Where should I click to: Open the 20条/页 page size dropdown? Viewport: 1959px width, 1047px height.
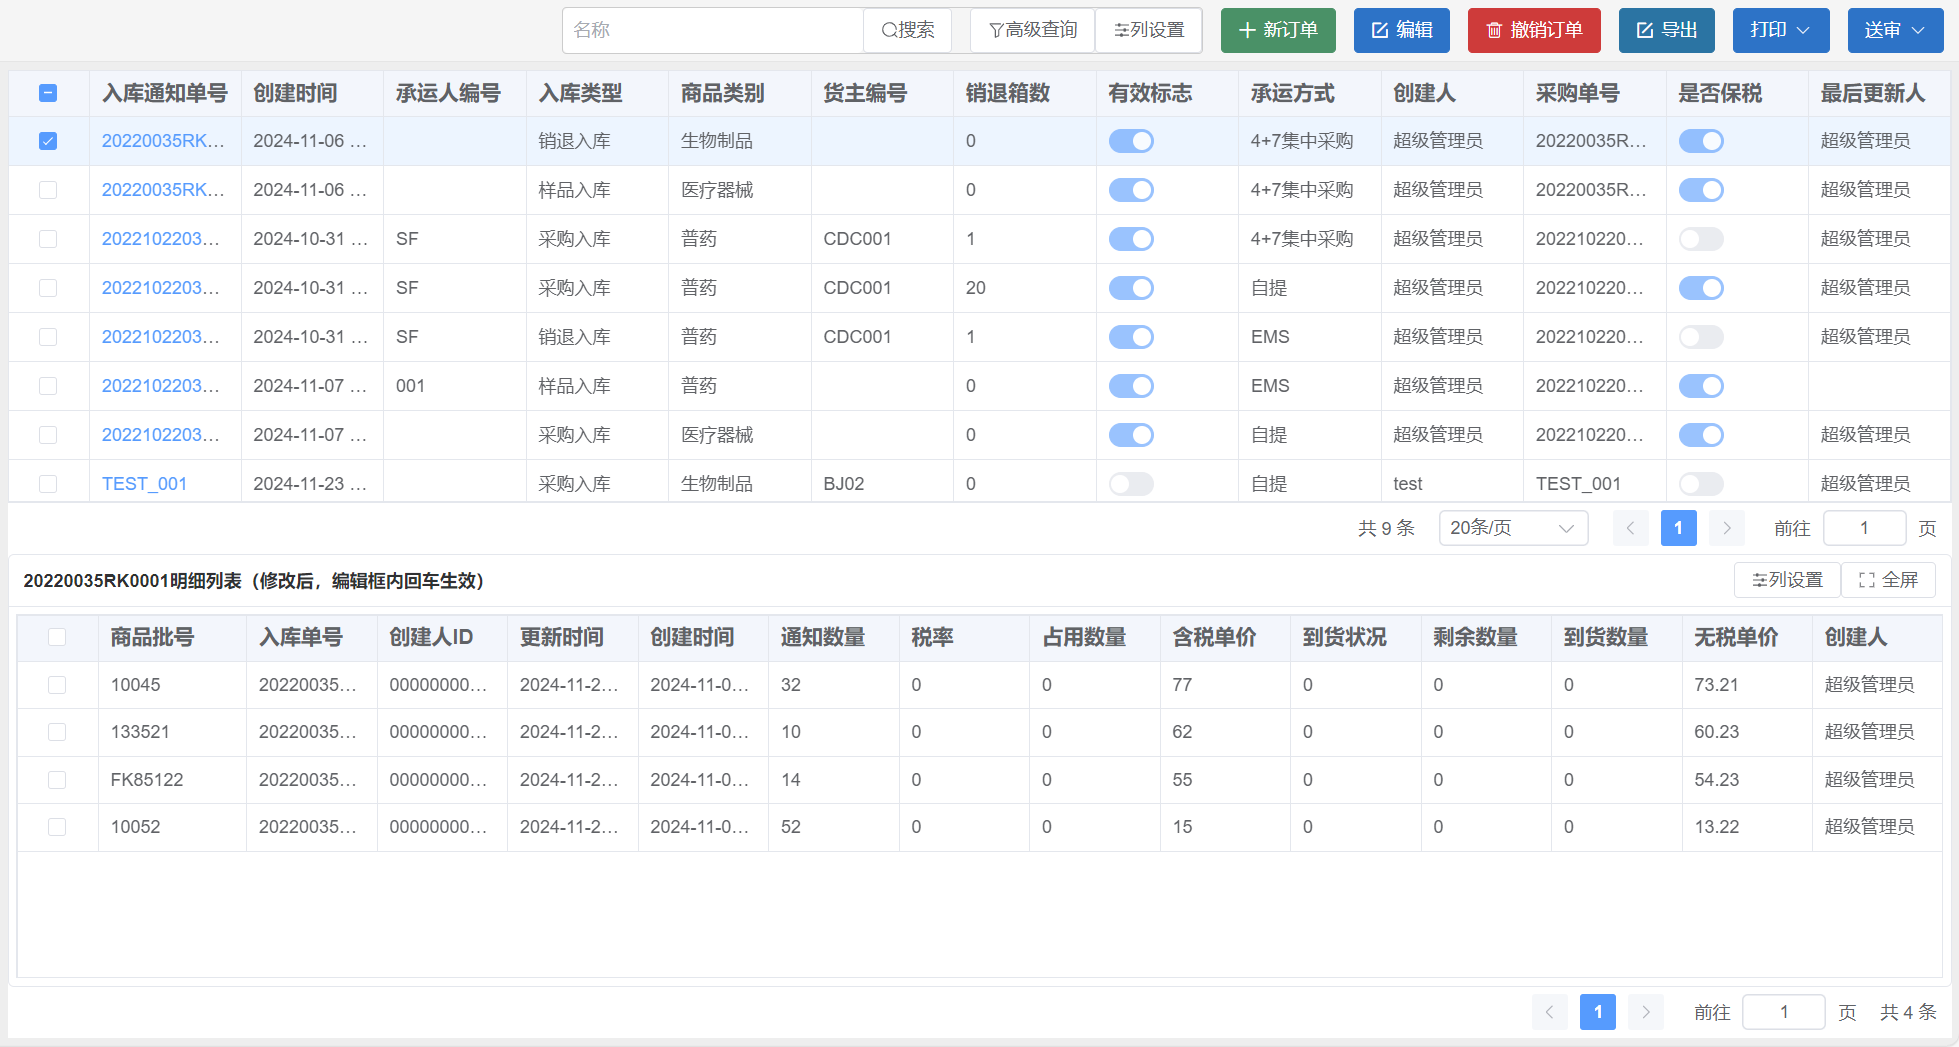tap(1513, 528)
